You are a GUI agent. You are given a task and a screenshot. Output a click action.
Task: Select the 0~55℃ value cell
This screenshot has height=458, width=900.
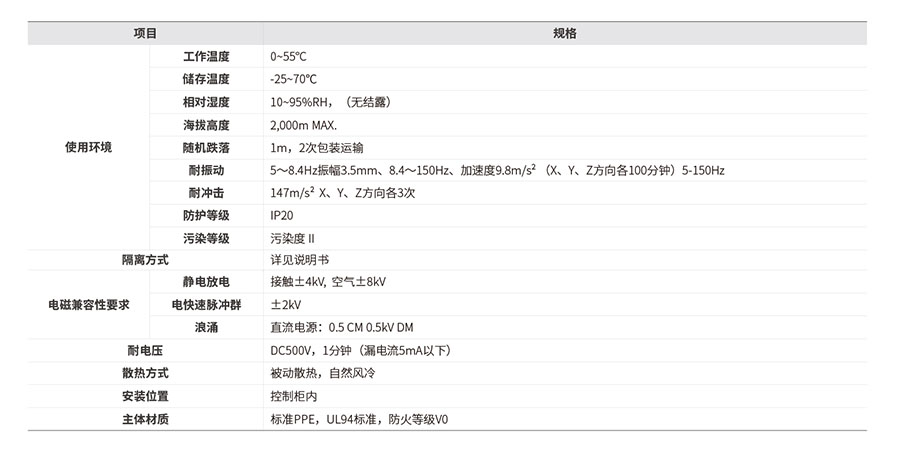[x=294, y=57]
